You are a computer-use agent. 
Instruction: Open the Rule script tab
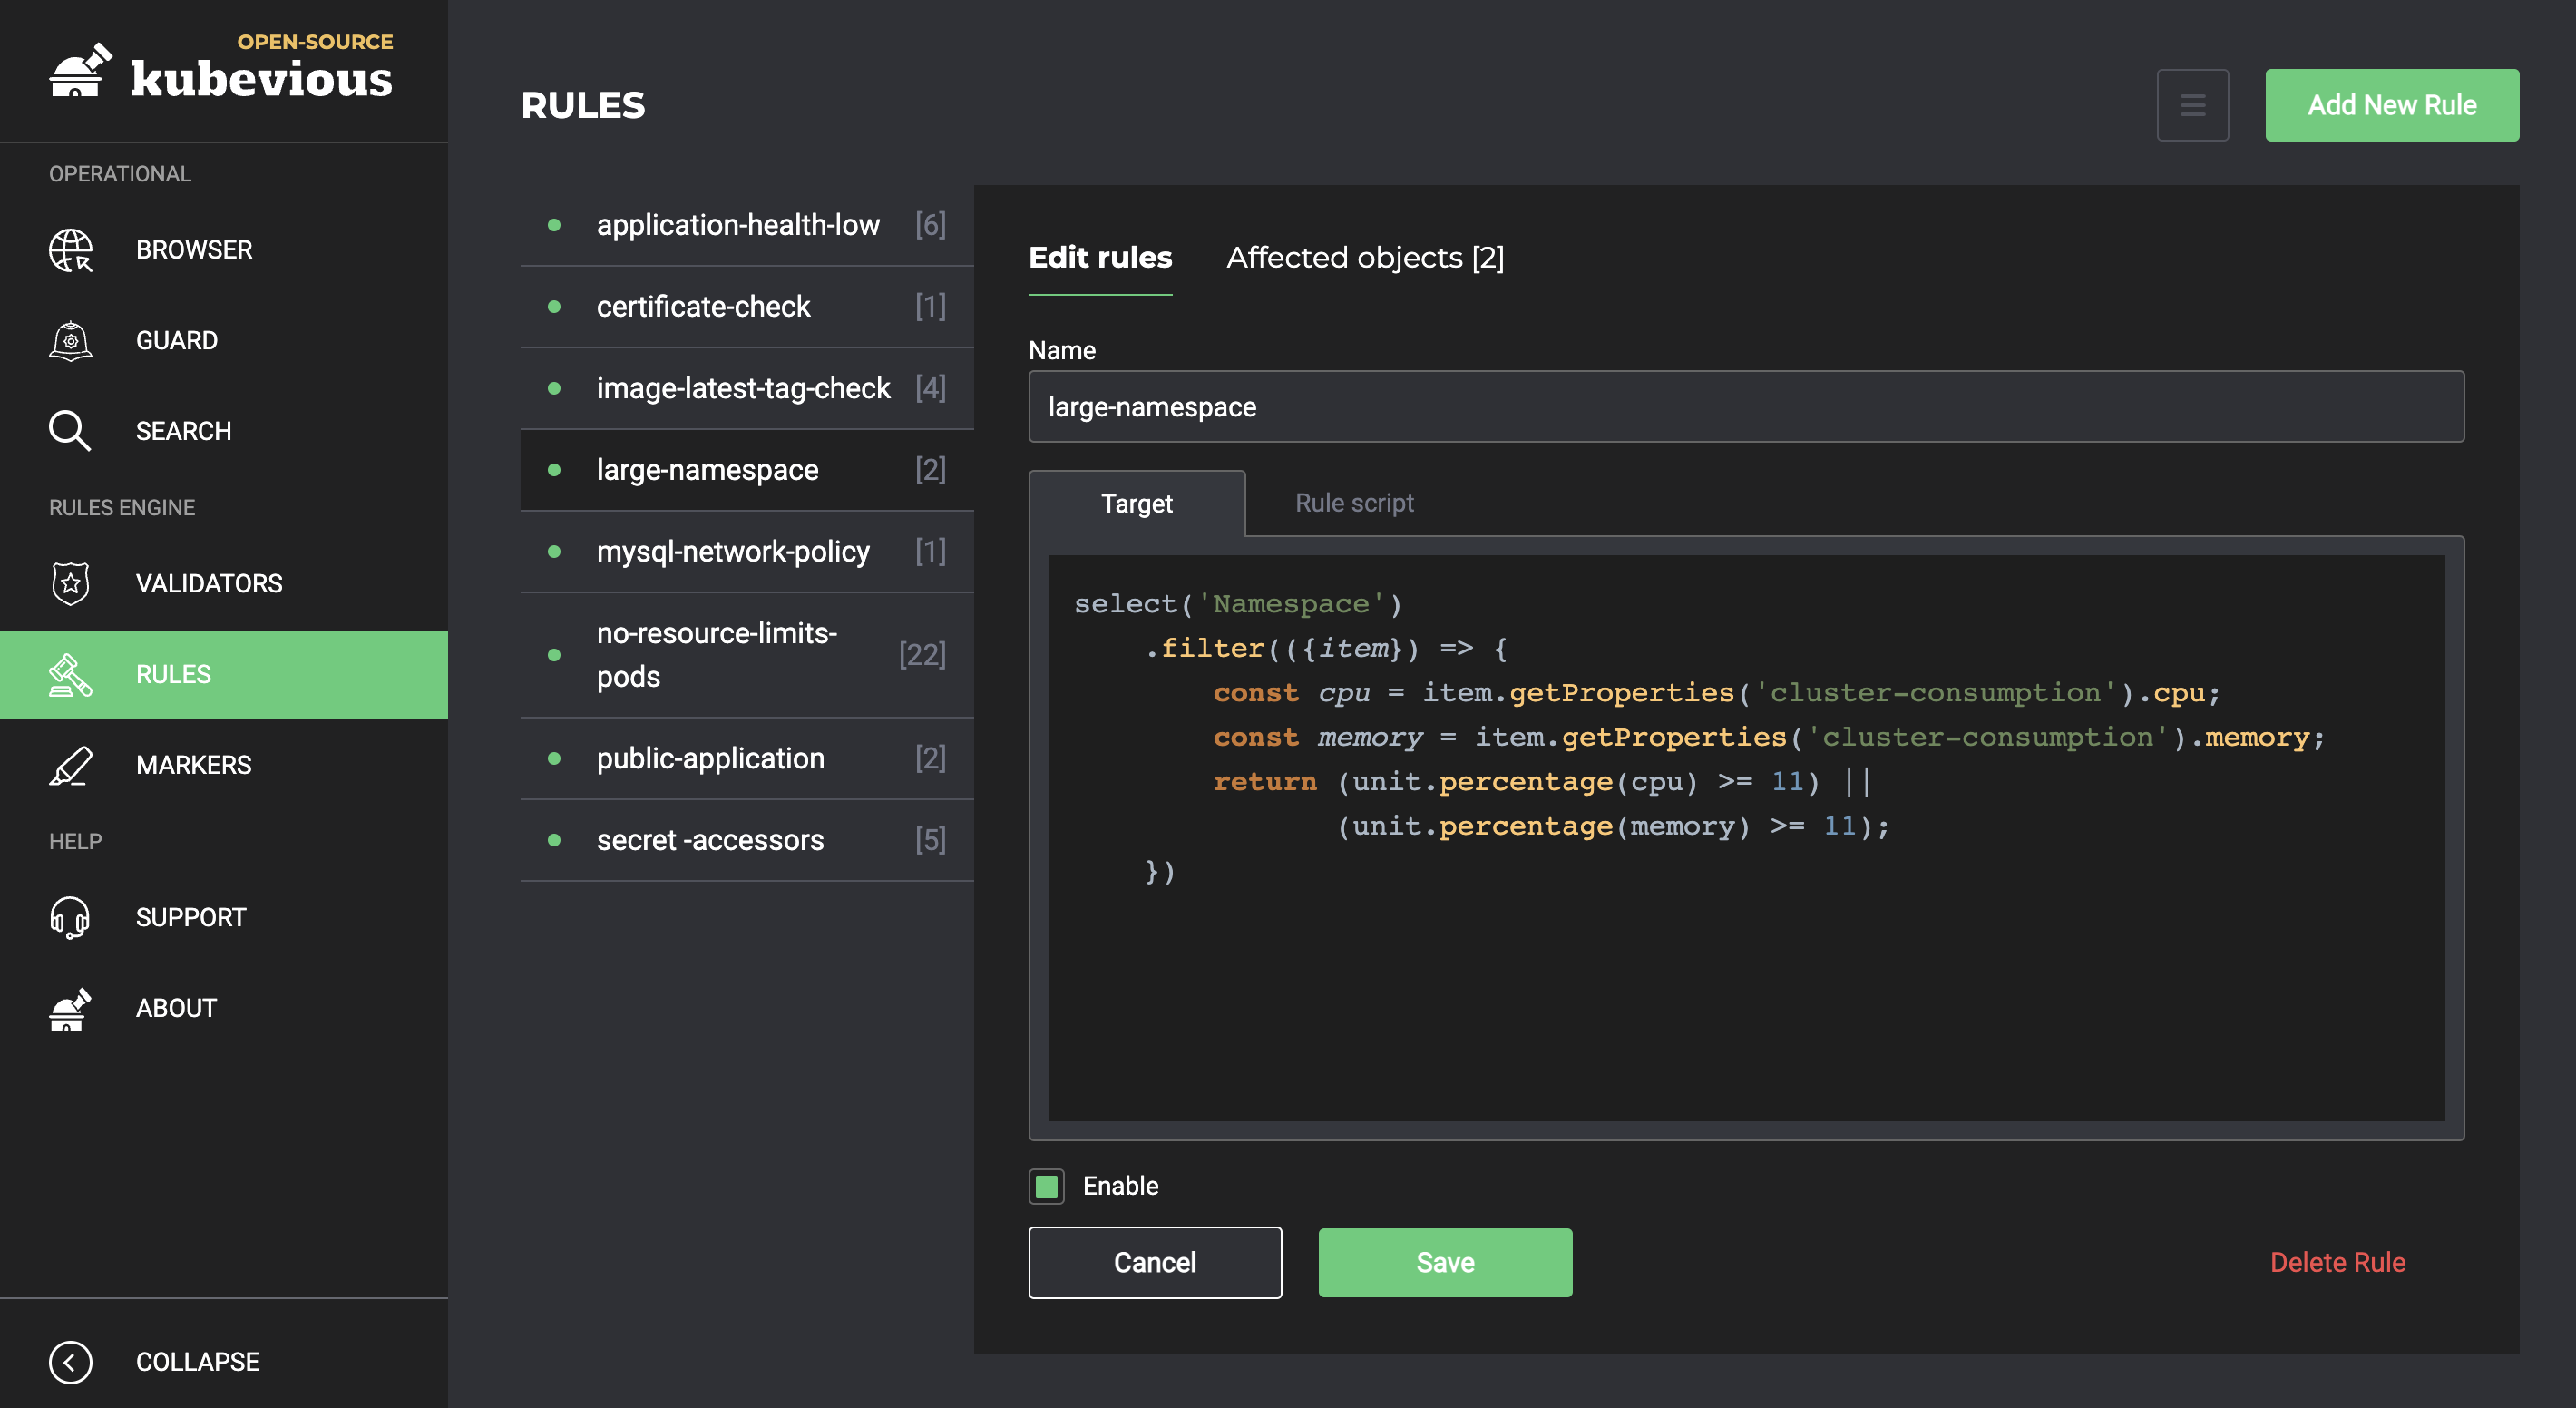click(x=1354, y=503)
